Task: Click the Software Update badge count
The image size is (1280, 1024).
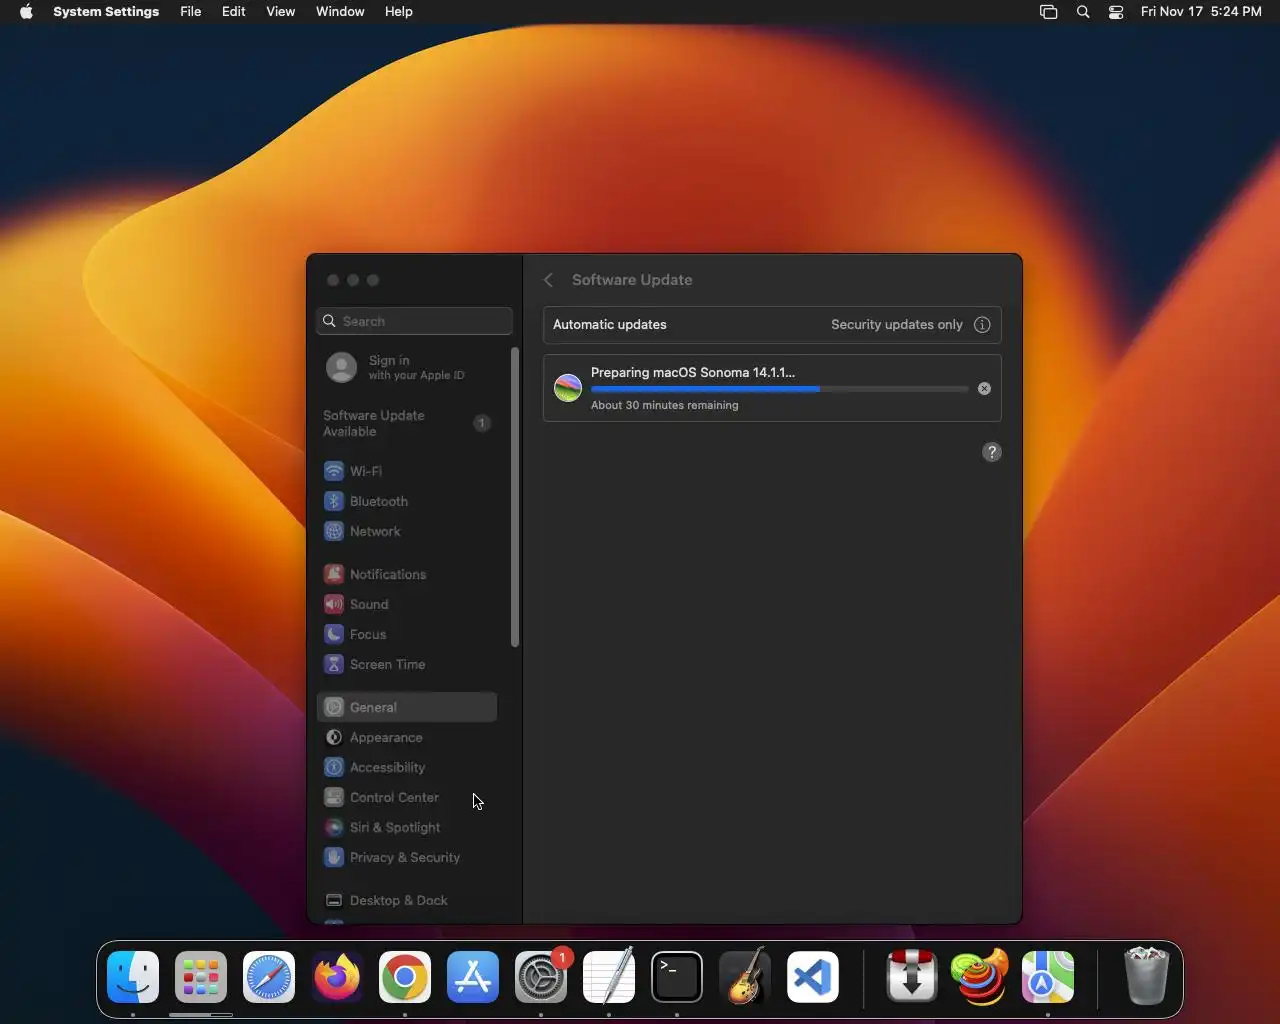Action: point(482,423)
